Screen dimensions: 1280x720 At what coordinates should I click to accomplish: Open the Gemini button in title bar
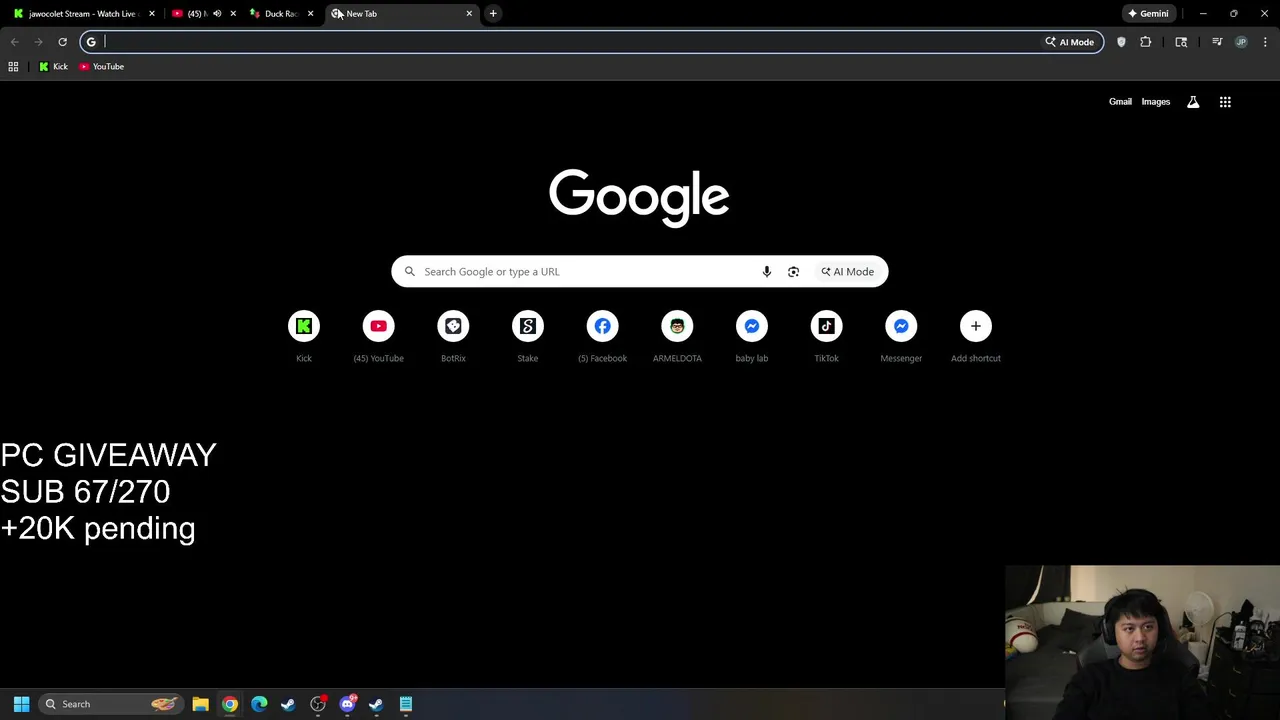[x=1148, y=14]
